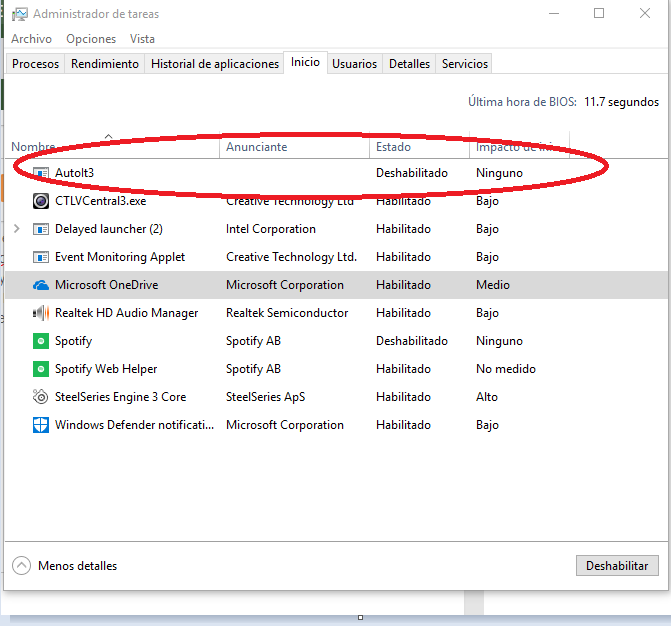The height and width of the screenshot is (626, 671).
Task: Switch to the Procesos tab
Action: click(x=36, y=64)
